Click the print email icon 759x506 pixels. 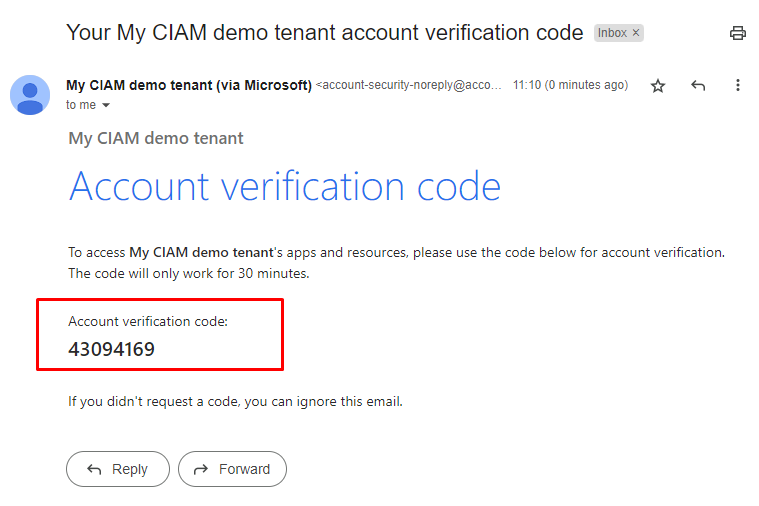tap(738, 33)
